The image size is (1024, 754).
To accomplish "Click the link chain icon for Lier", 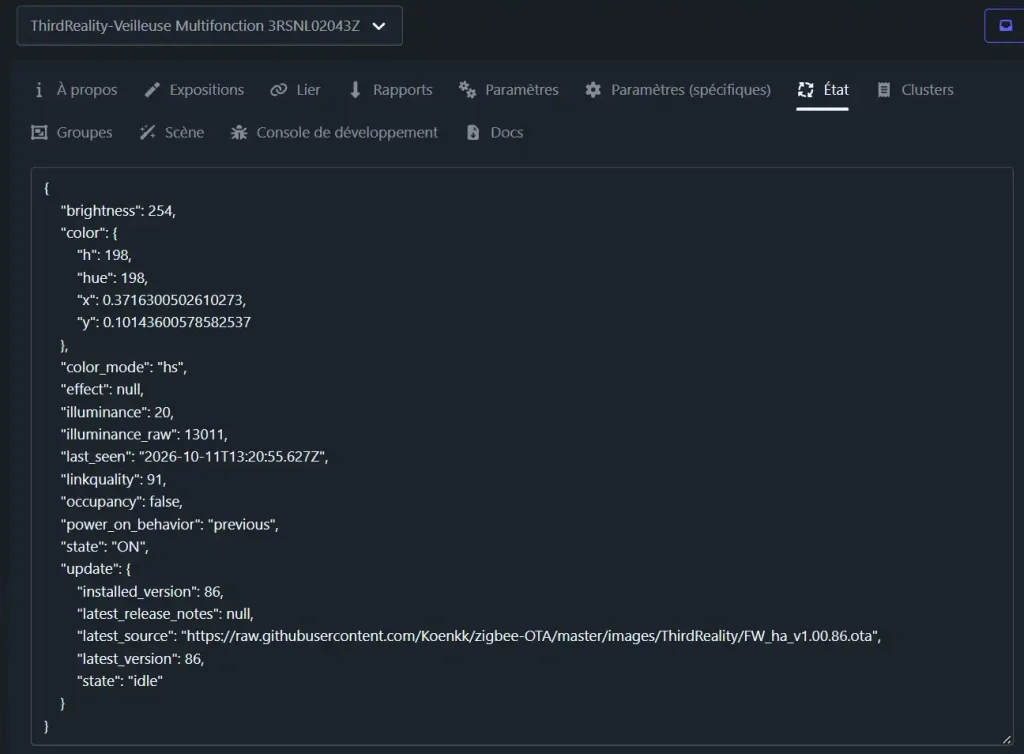I will coord(278,90).
